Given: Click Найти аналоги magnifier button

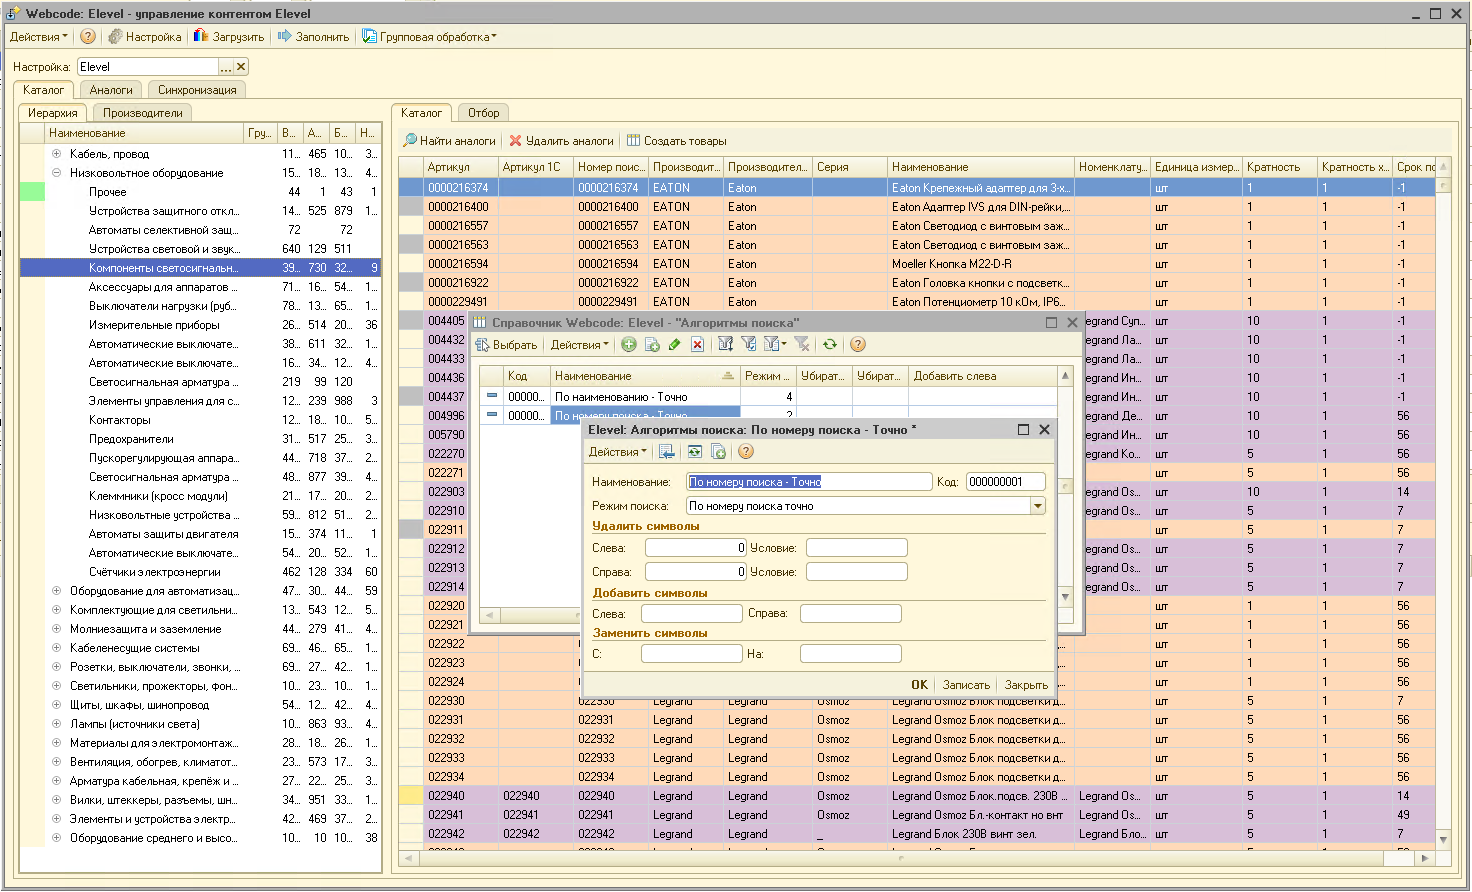Looking at the screenshot, I should click(410, 141).
